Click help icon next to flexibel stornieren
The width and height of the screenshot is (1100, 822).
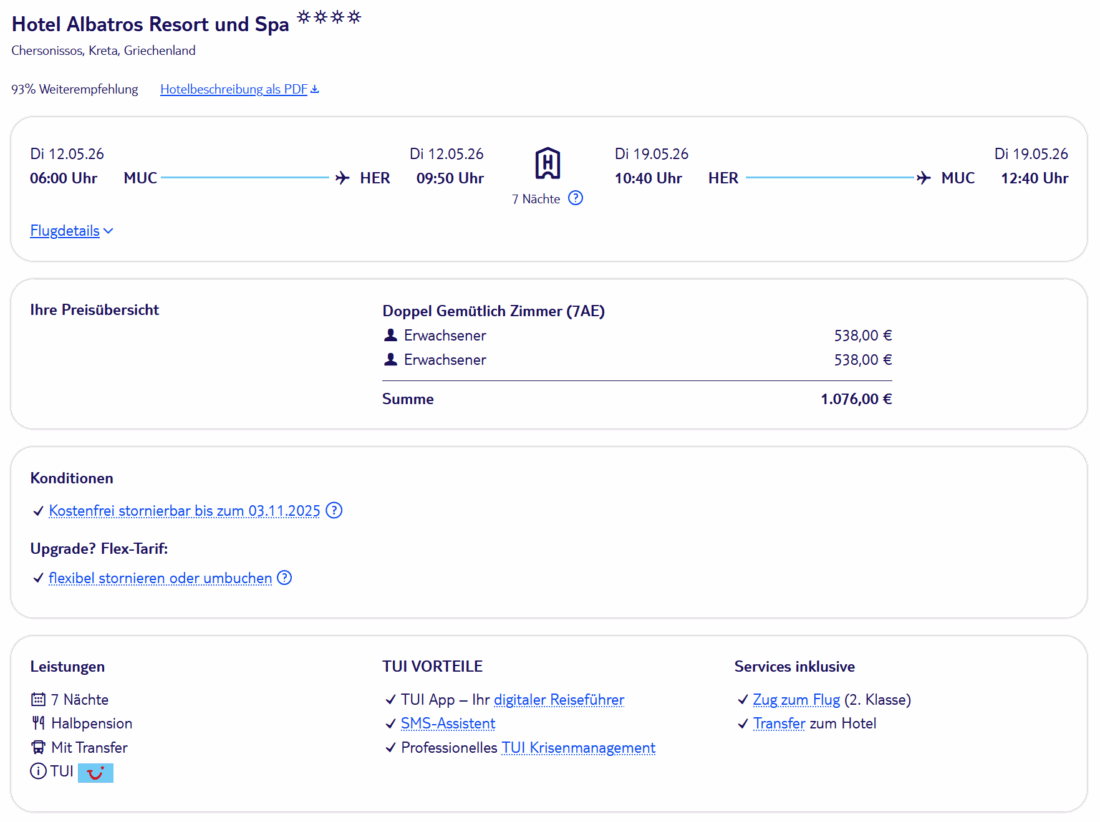pos(284,578)
